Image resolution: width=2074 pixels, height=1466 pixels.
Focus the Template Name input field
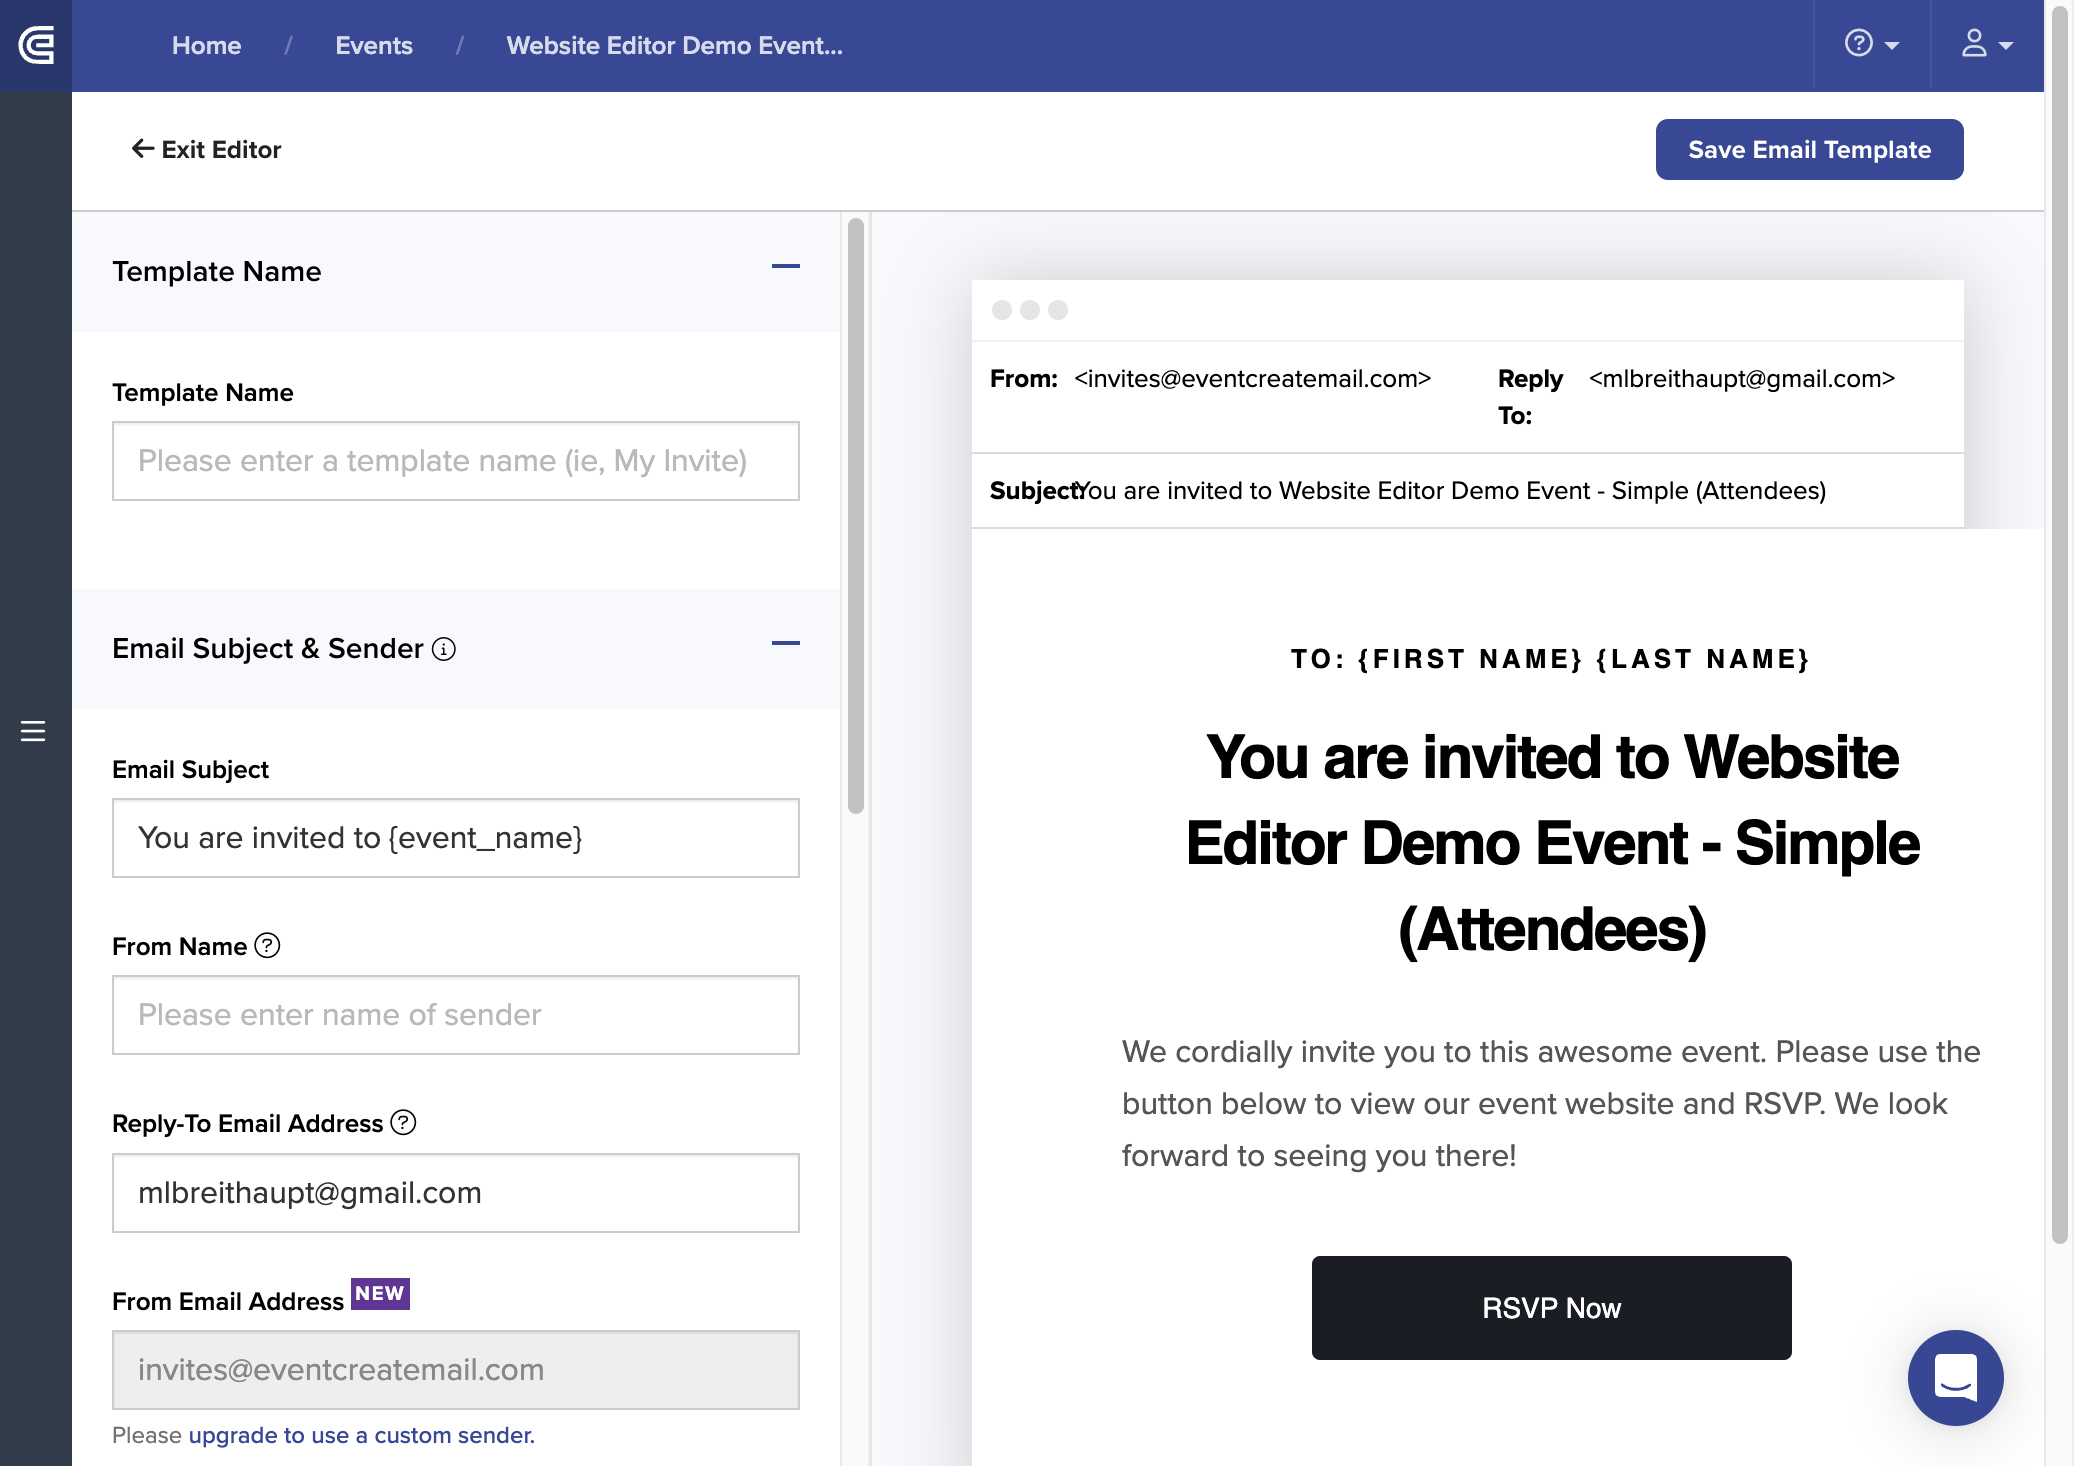pyautogui.click(x=456, y=461)
